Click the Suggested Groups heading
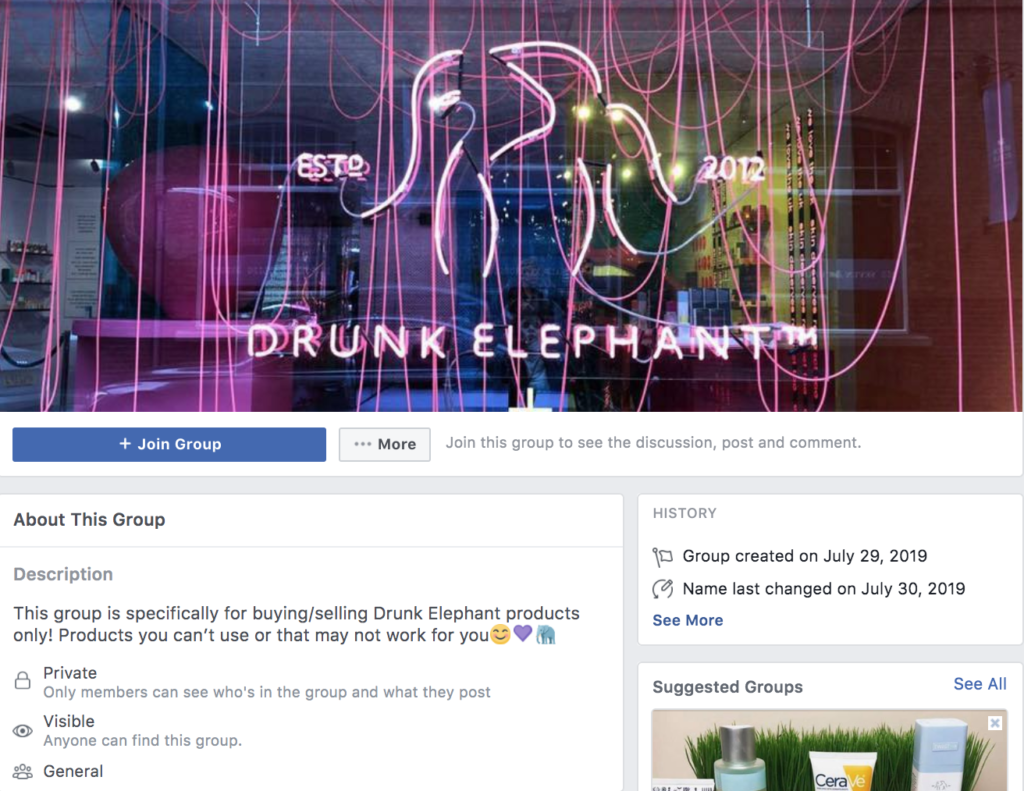Viewport: 1024px width, 791px height. (x=728, y=687)
